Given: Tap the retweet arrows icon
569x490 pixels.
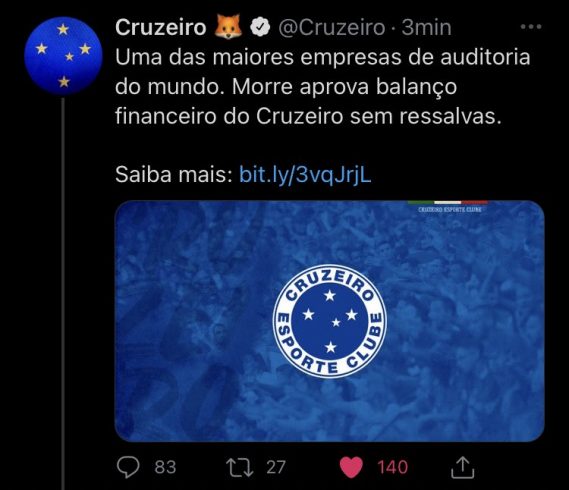Looking at the screenshot, I should (x=240, y=467).
